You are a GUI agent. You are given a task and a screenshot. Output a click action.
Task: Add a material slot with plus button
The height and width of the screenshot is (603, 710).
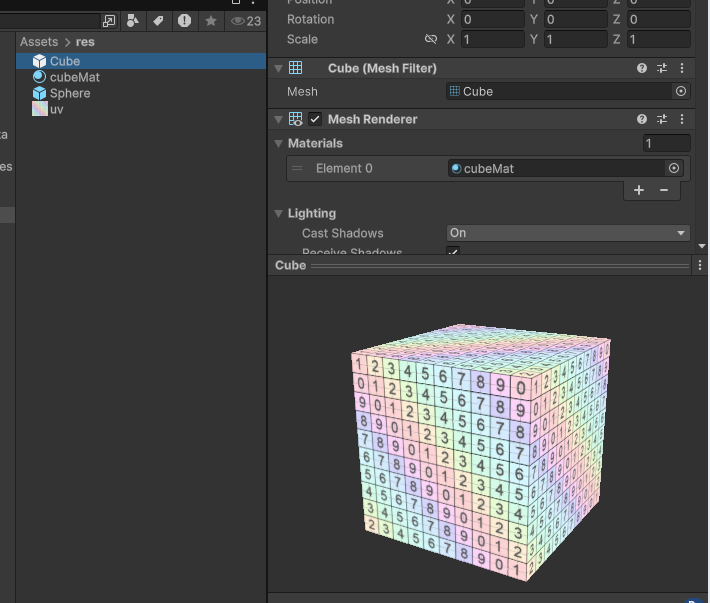pyautogui.click(x=639, y=190)
